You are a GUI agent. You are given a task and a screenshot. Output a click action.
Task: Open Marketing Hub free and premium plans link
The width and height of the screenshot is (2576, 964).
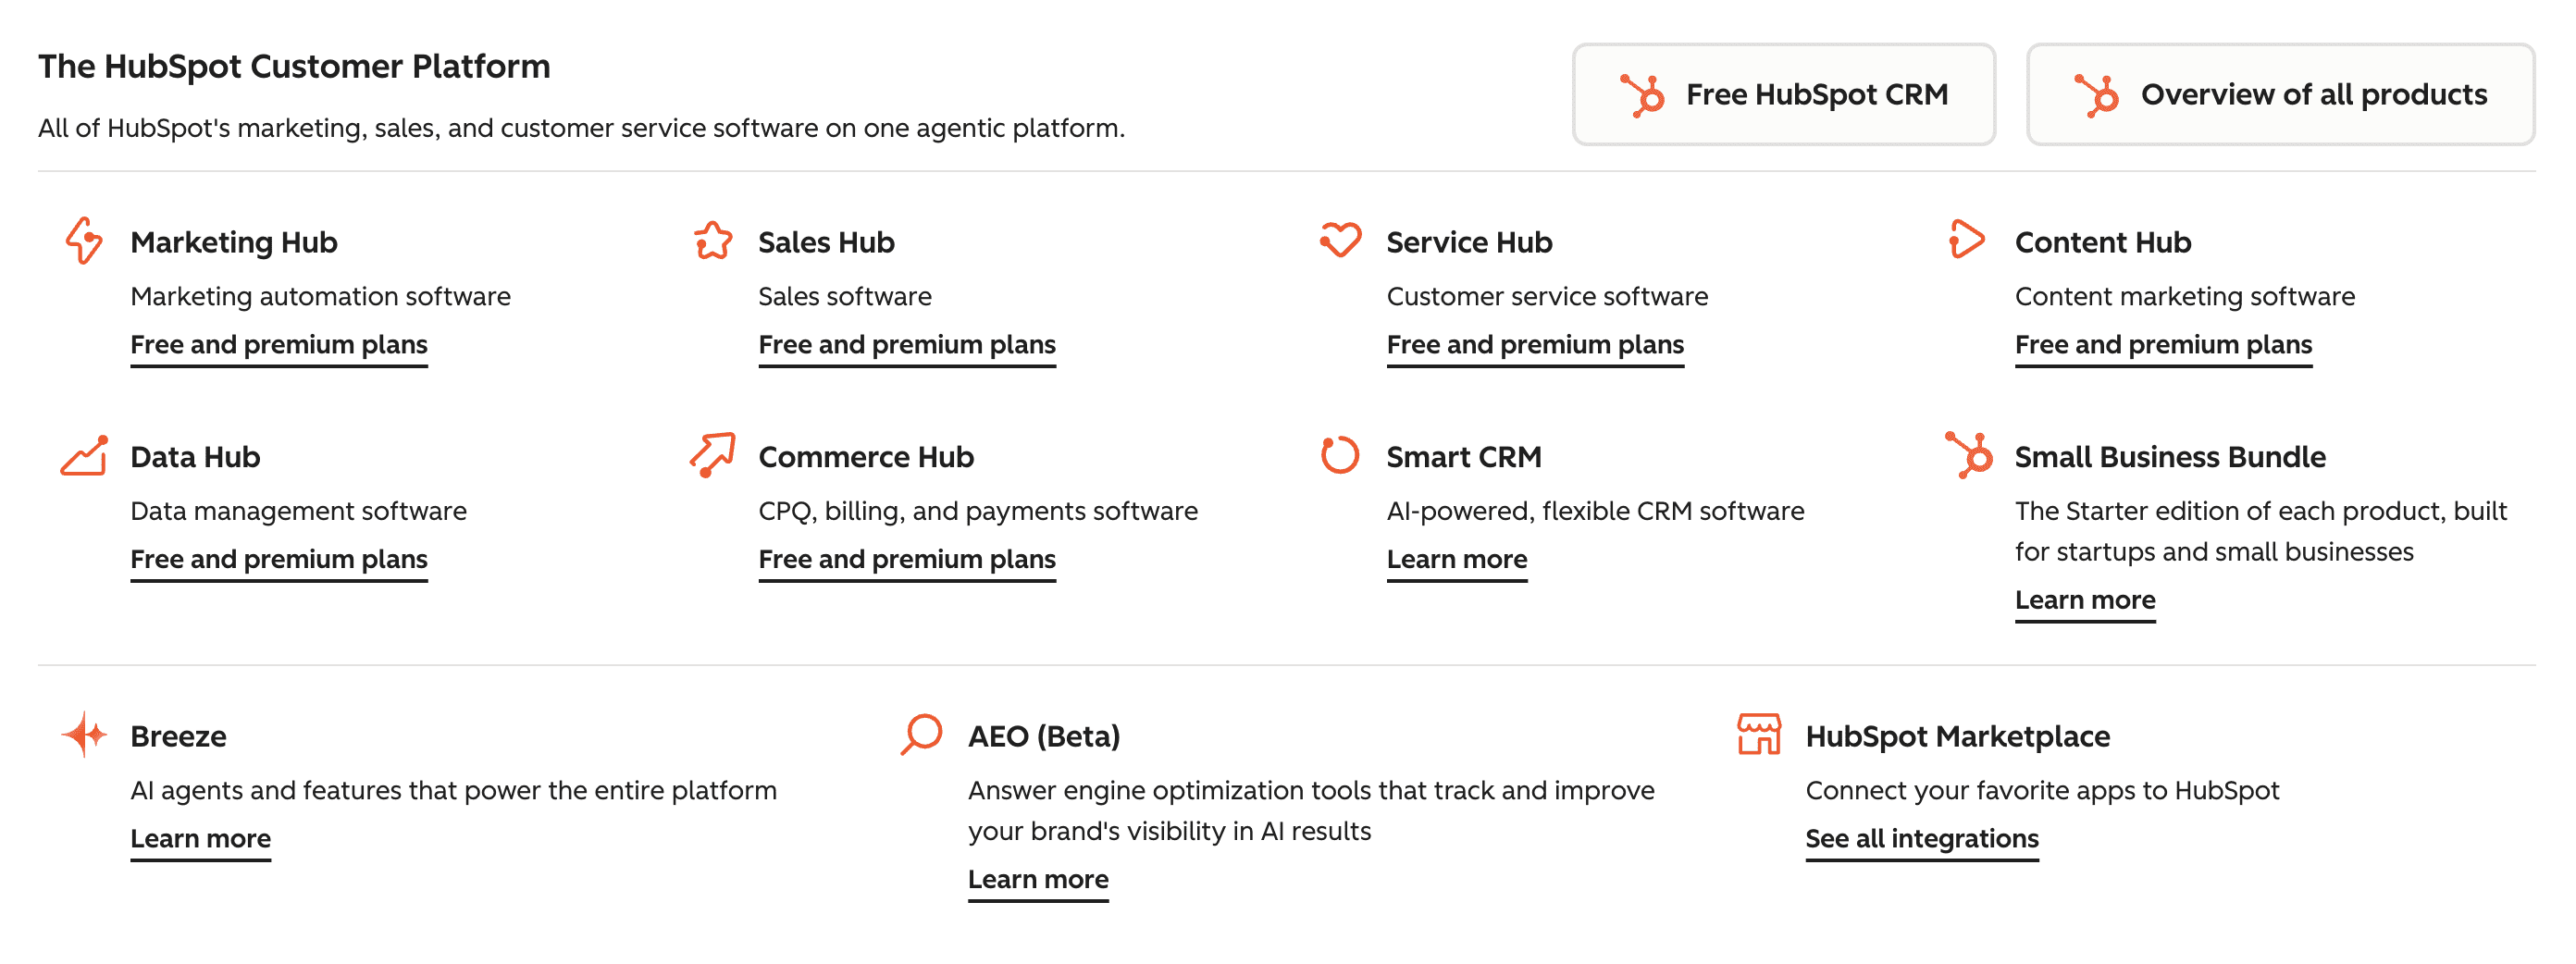pyautogui.click(x=279, y=345)
